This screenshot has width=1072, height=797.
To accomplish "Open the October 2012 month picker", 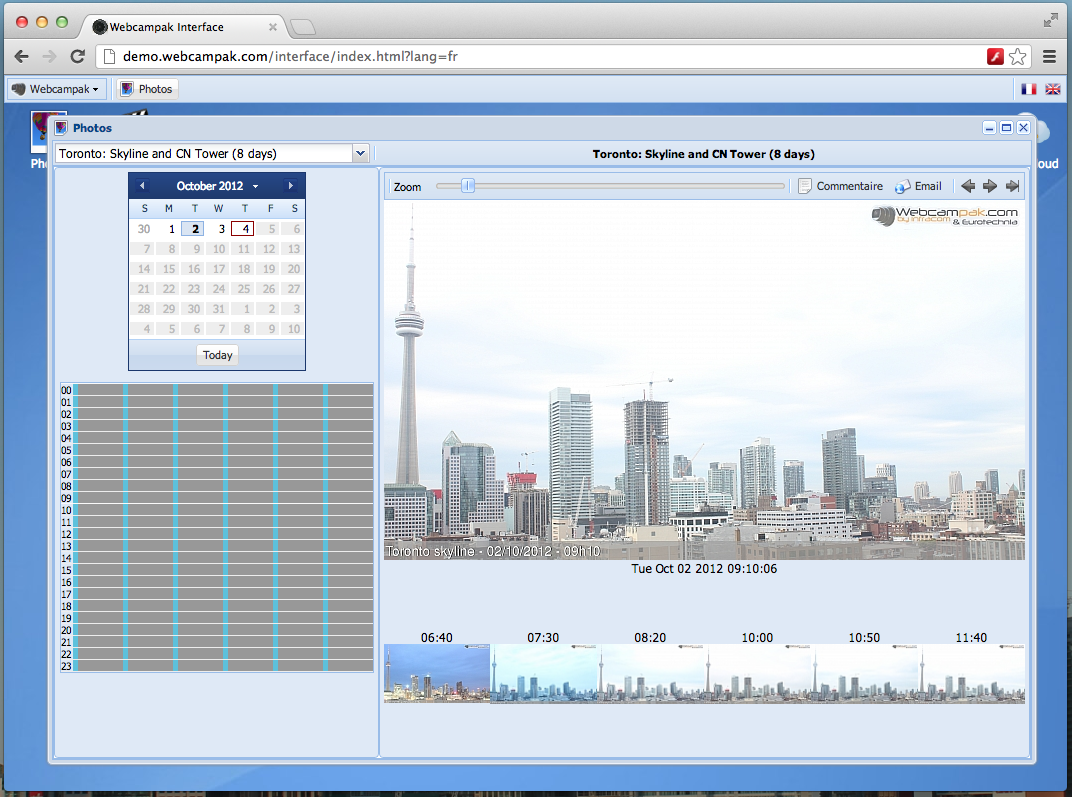I will coord(217,186).
